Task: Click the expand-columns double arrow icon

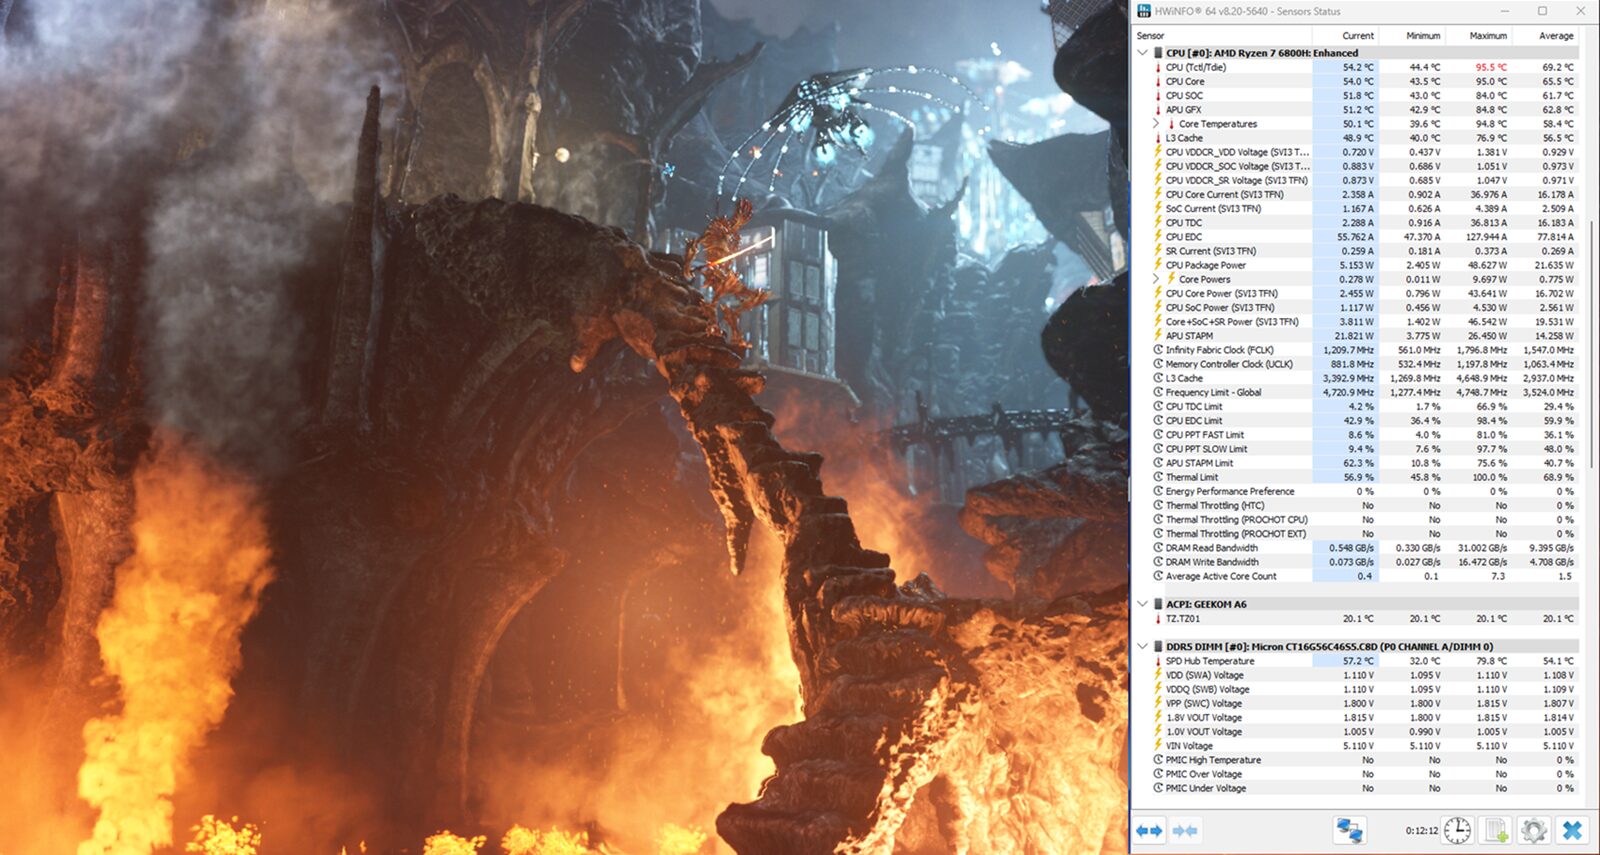Action: (1150, 830)
